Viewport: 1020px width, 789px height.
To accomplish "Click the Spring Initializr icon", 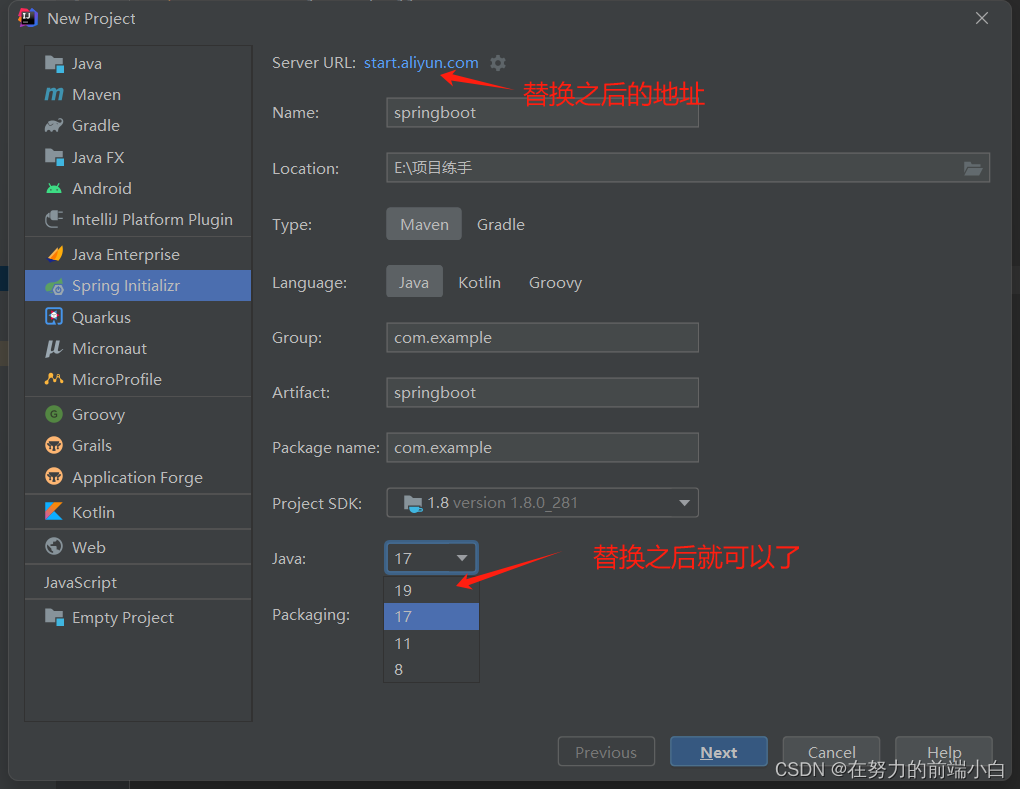I will (54, 286).
